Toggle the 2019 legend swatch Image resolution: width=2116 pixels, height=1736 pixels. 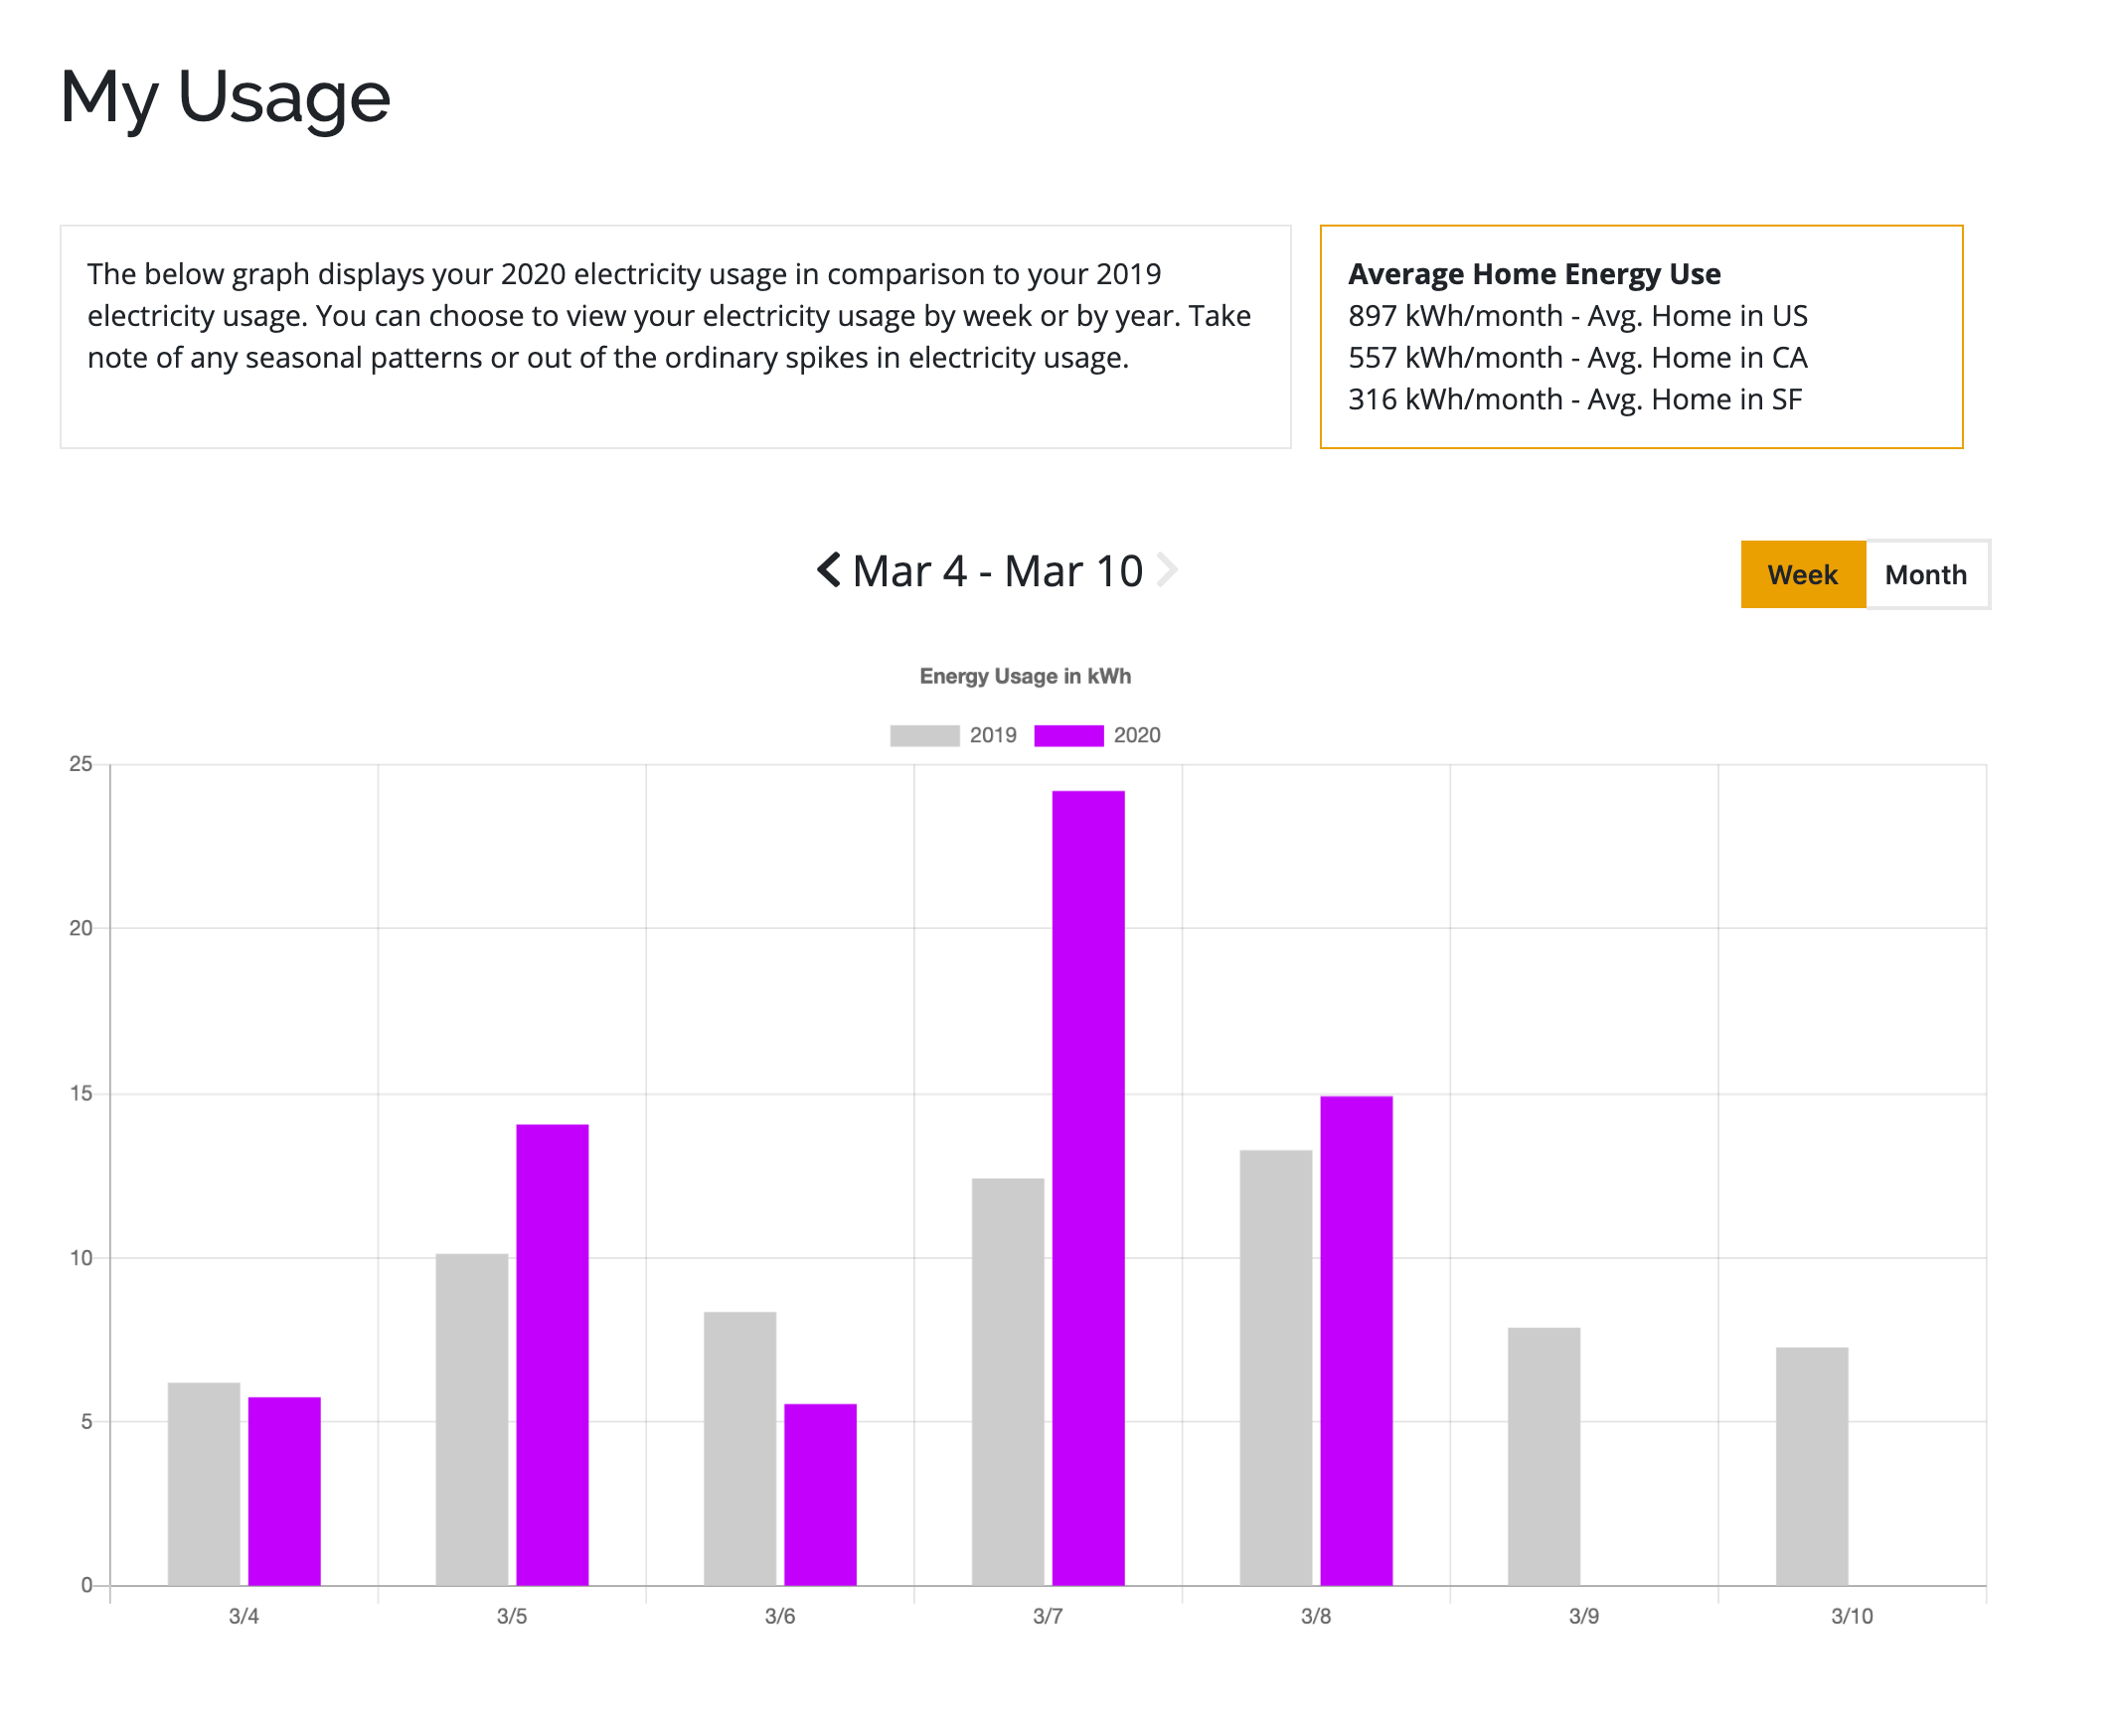click(x=924, y=736)
